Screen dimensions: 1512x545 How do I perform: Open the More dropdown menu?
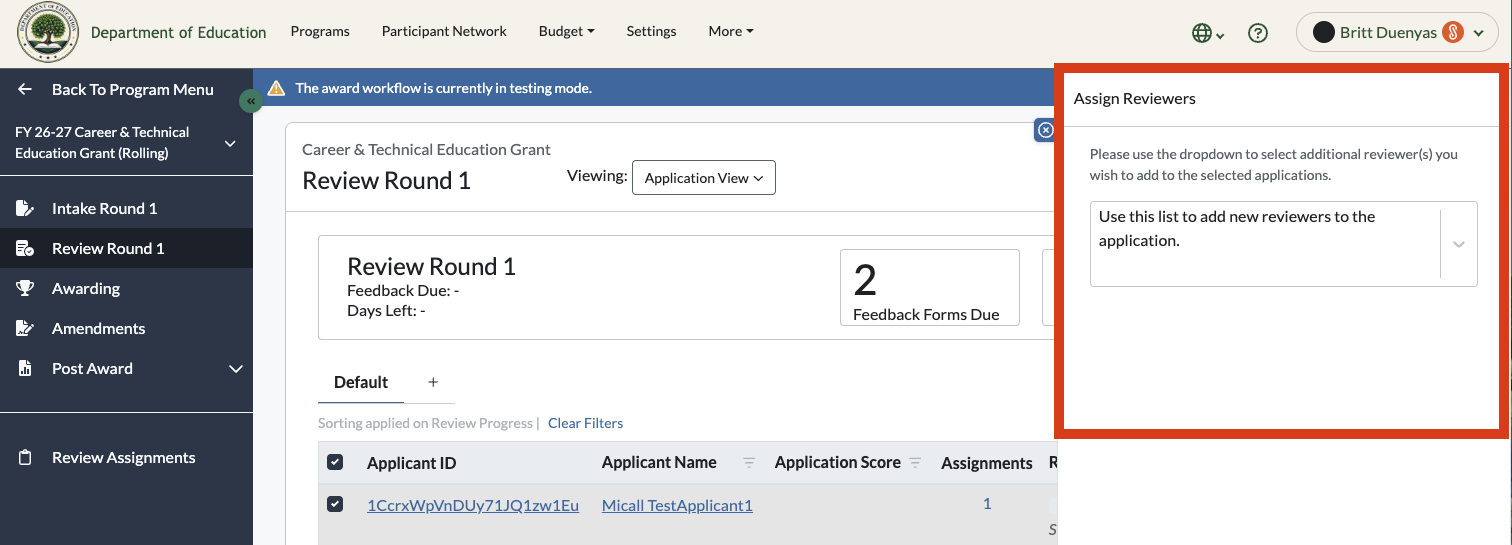pos(731,31)
